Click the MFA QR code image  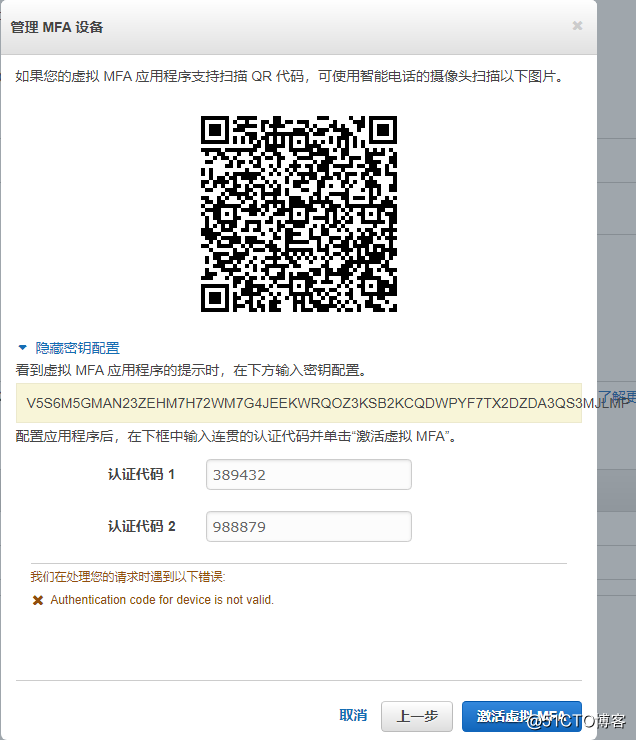coord(299,214)
